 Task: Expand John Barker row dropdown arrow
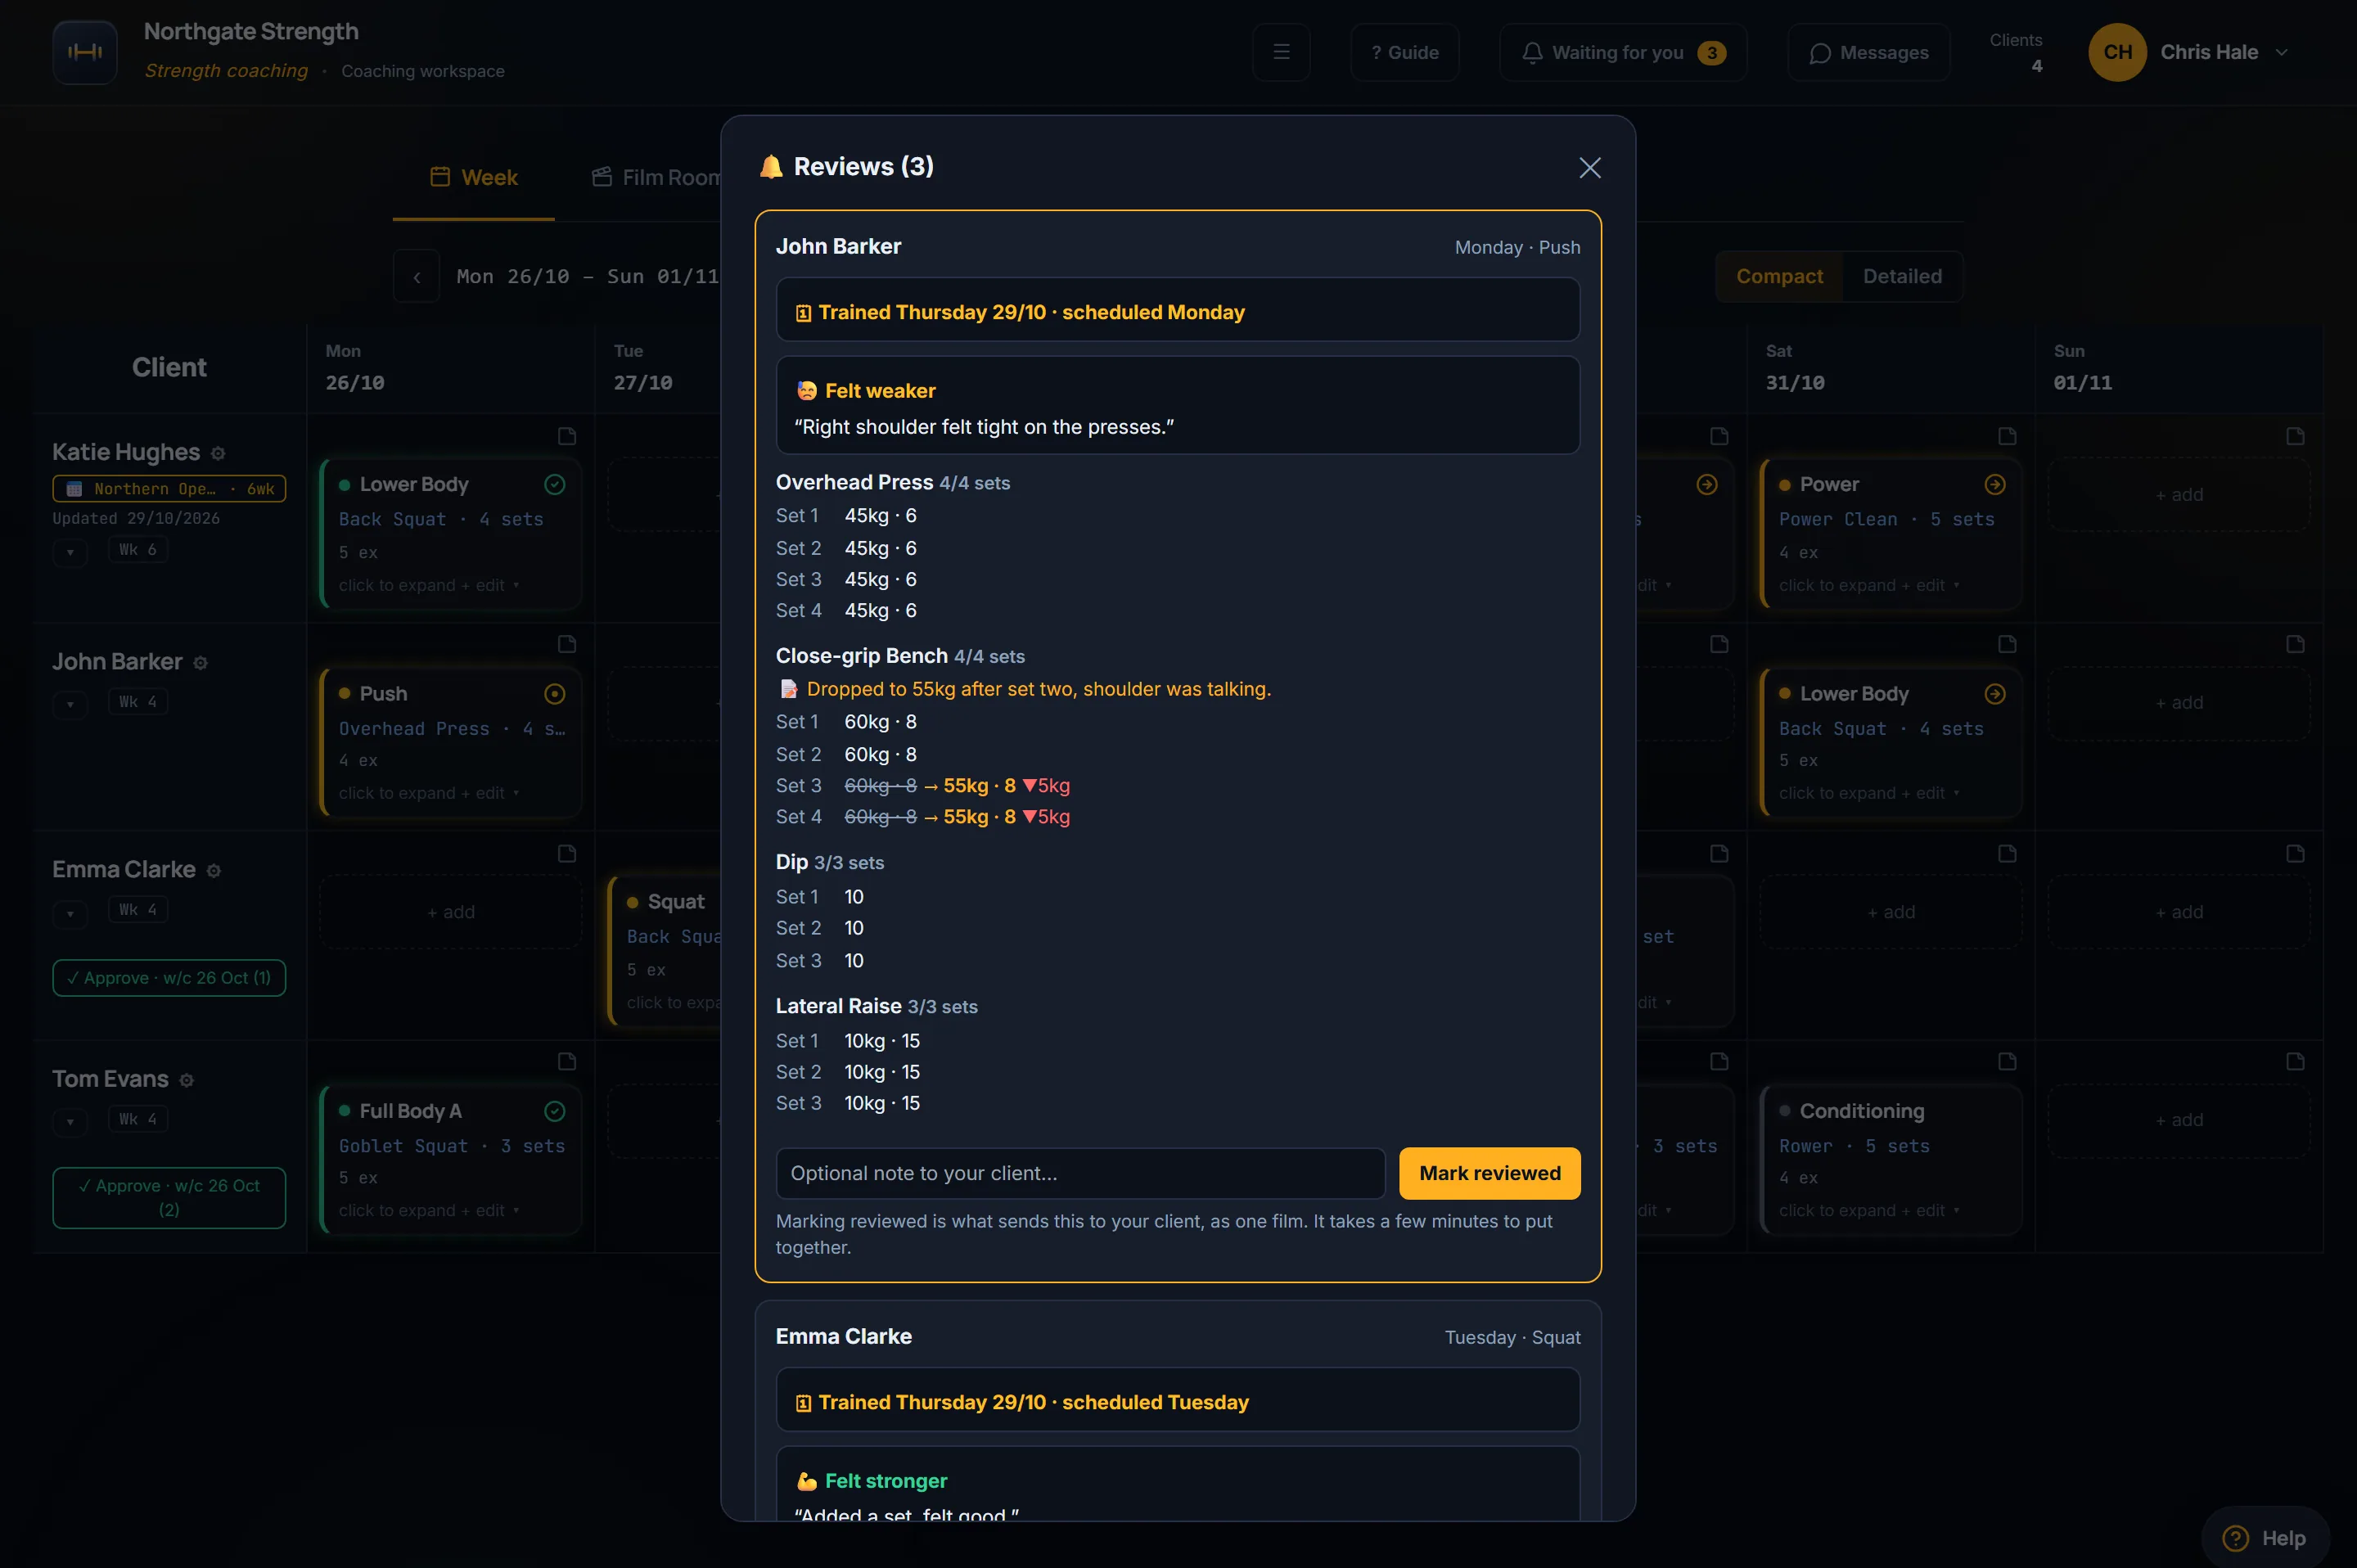[70, 703]
